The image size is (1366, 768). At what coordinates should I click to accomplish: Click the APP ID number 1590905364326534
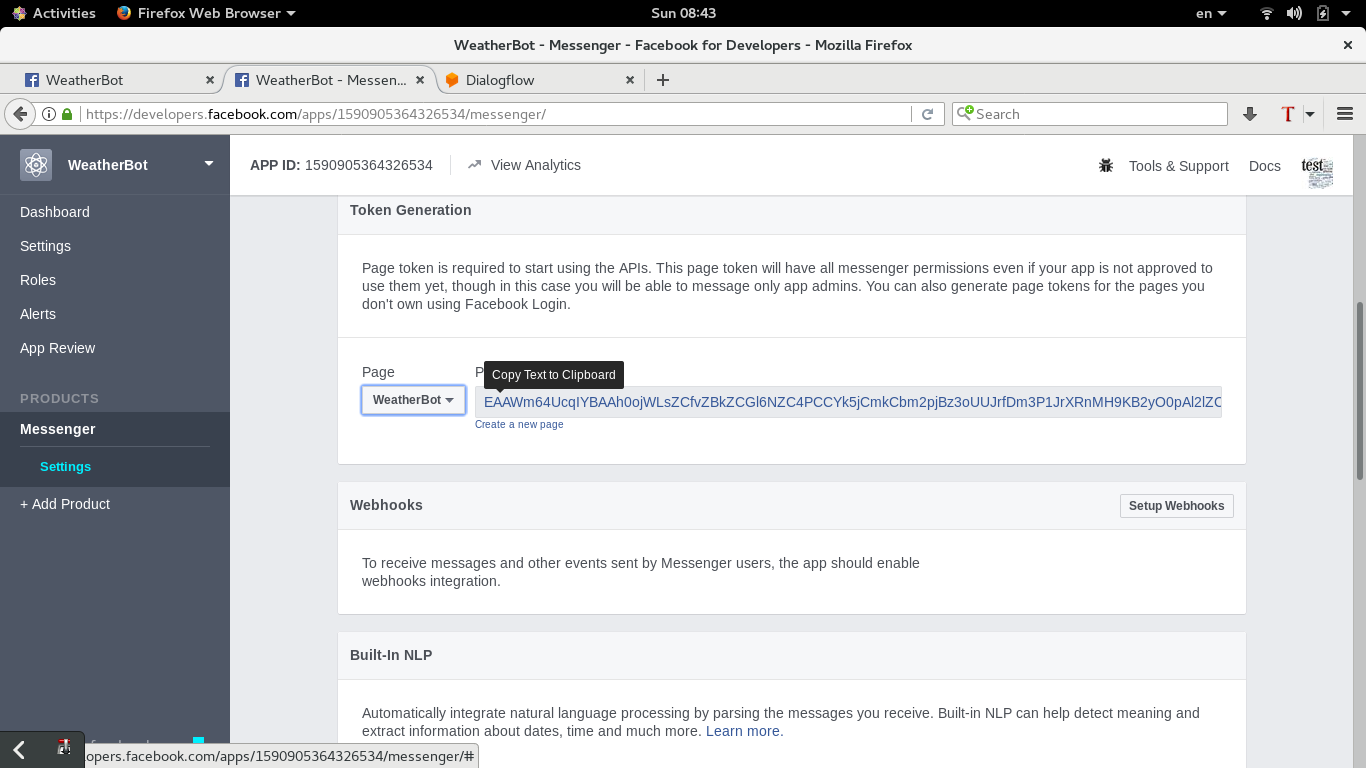369,165
